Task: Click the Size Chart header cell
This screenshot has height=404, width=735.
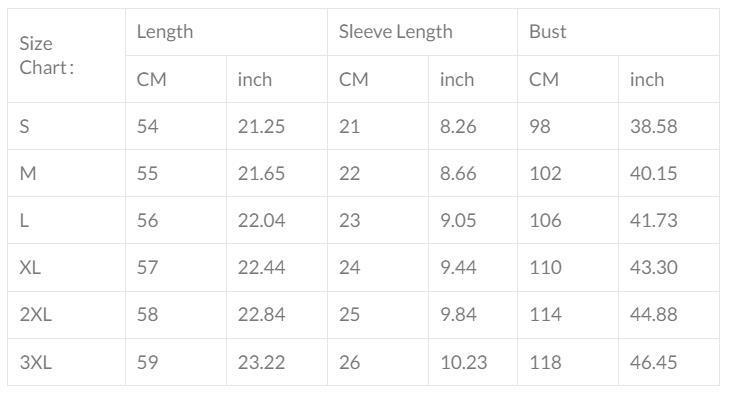Action: (45, 56)
